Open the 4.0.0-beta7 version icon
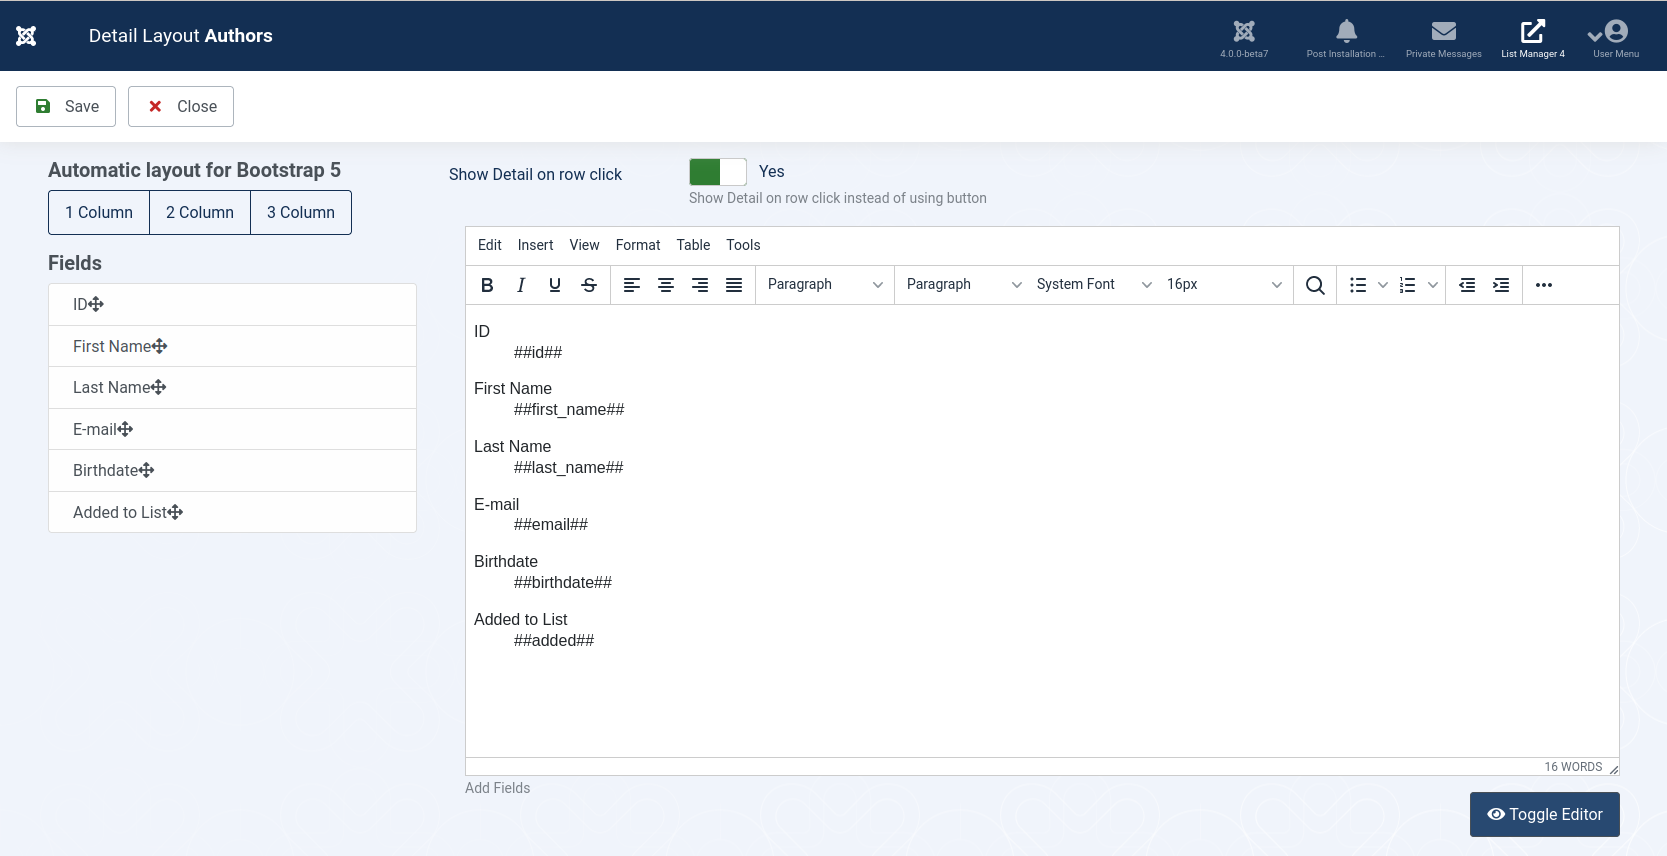Screen dimensions: 1667x856 pyautogui.click(x=1244, y=38)
